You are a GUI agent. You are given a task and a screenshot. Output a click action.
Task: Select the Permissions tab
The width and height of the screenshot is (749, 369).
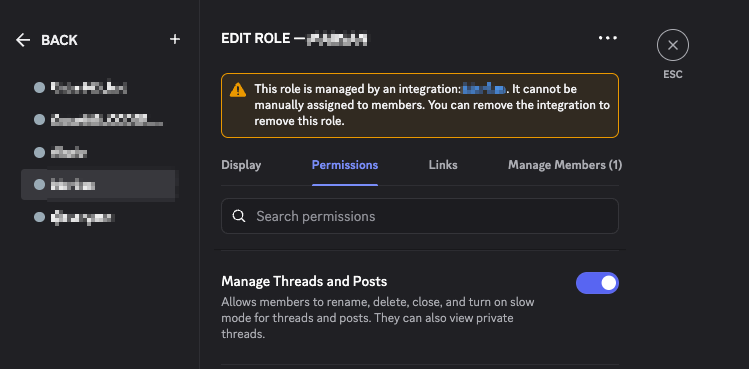click(345, 165)
